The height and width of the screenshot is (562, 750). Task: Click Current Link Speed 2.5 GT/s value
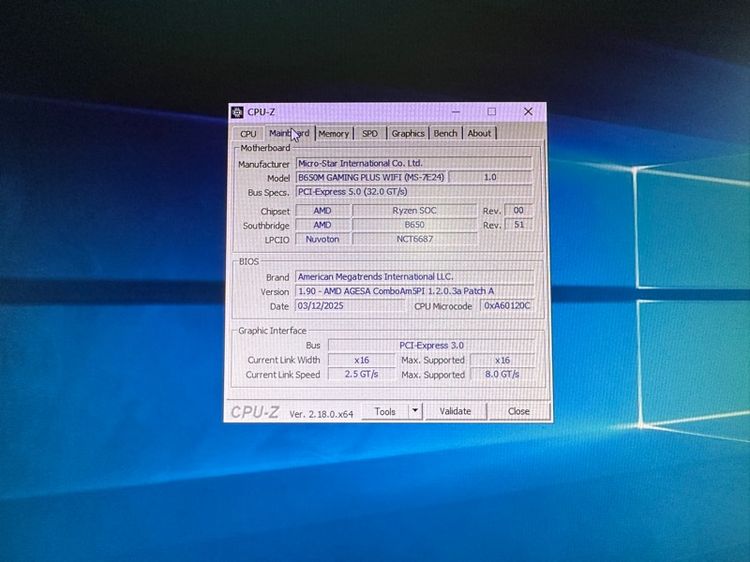362,375
